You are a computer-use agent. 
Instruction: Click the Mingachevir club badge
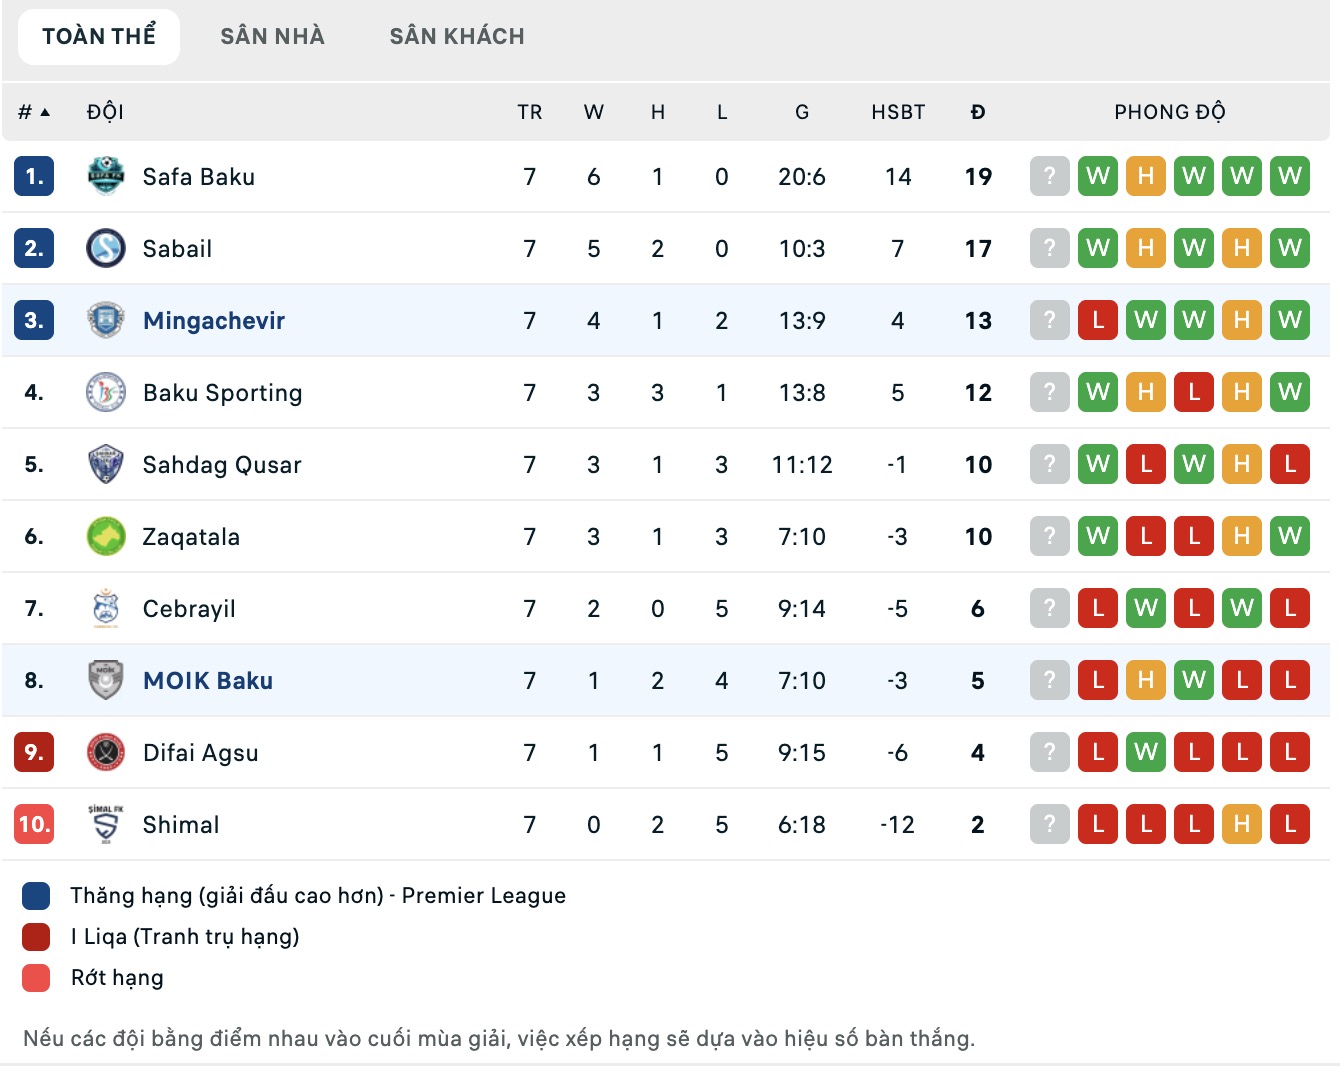pos(106,320)
